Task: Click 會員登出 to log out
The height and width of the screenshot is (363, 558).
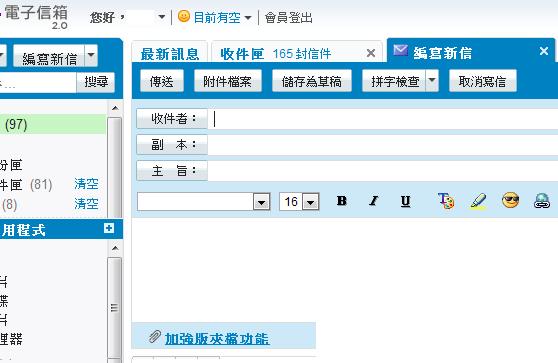Action: tap(289, 17)
